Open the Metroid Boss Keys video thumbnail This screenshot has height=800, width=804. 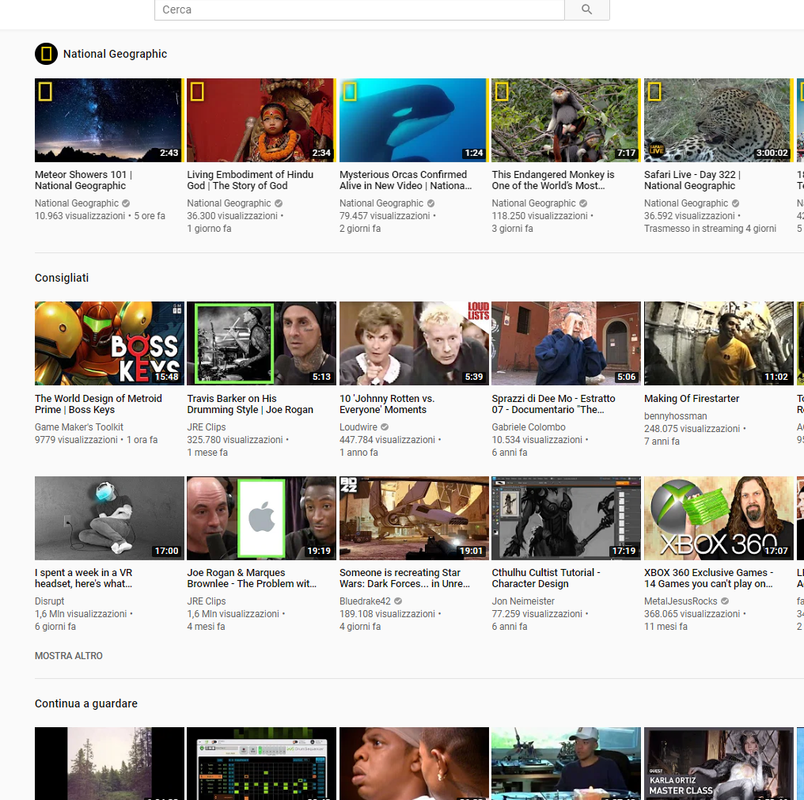pyautogui.click(x=109, y=343)
